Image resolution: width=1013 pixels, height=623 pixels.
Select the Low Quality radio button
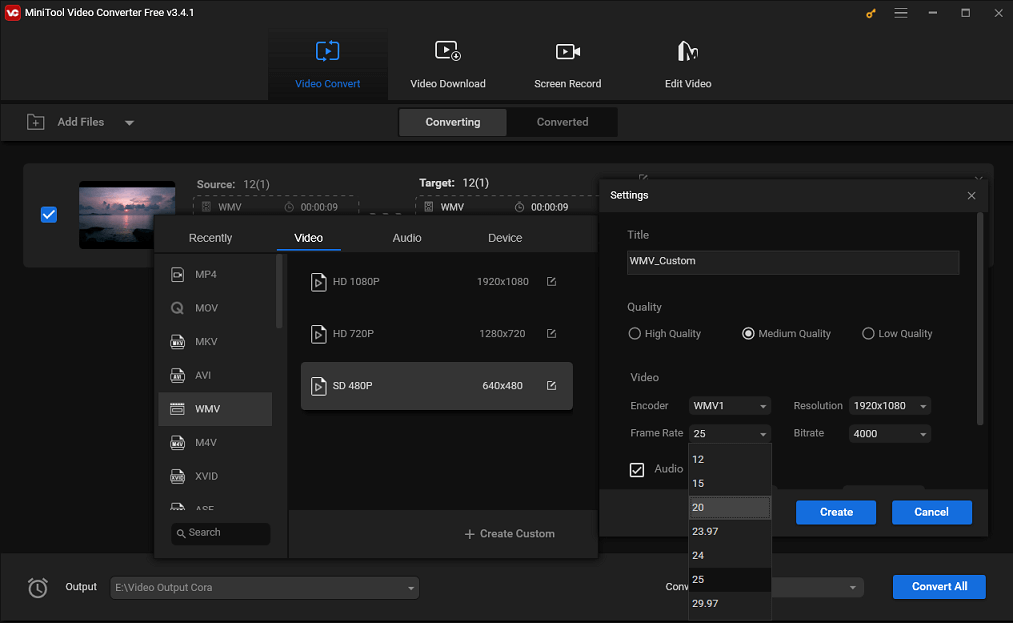coord(868,333)
